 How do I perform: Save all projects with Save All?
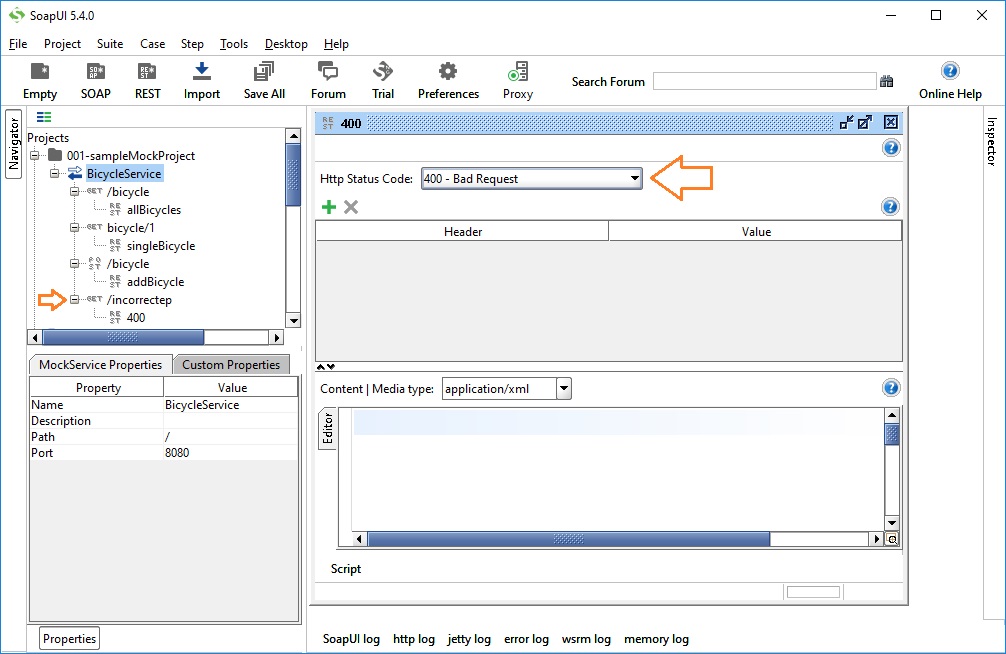264,81
